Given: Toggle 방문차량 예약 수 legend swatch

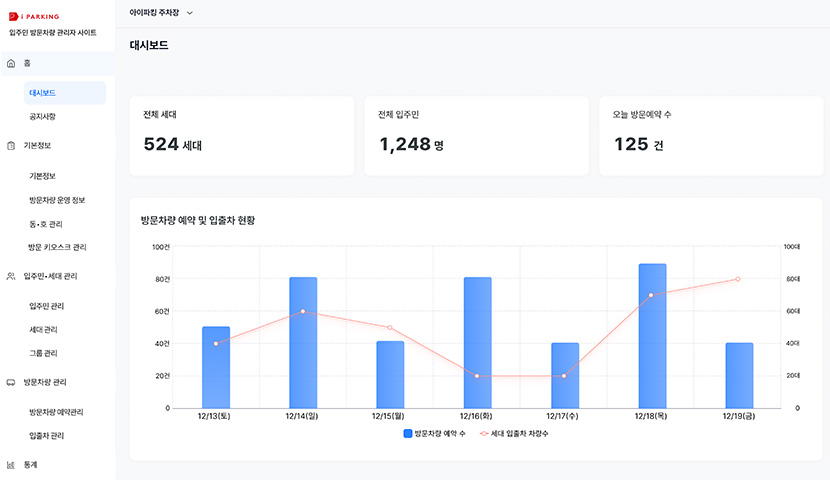Looking at the screenshot, I should pos(408,433).
